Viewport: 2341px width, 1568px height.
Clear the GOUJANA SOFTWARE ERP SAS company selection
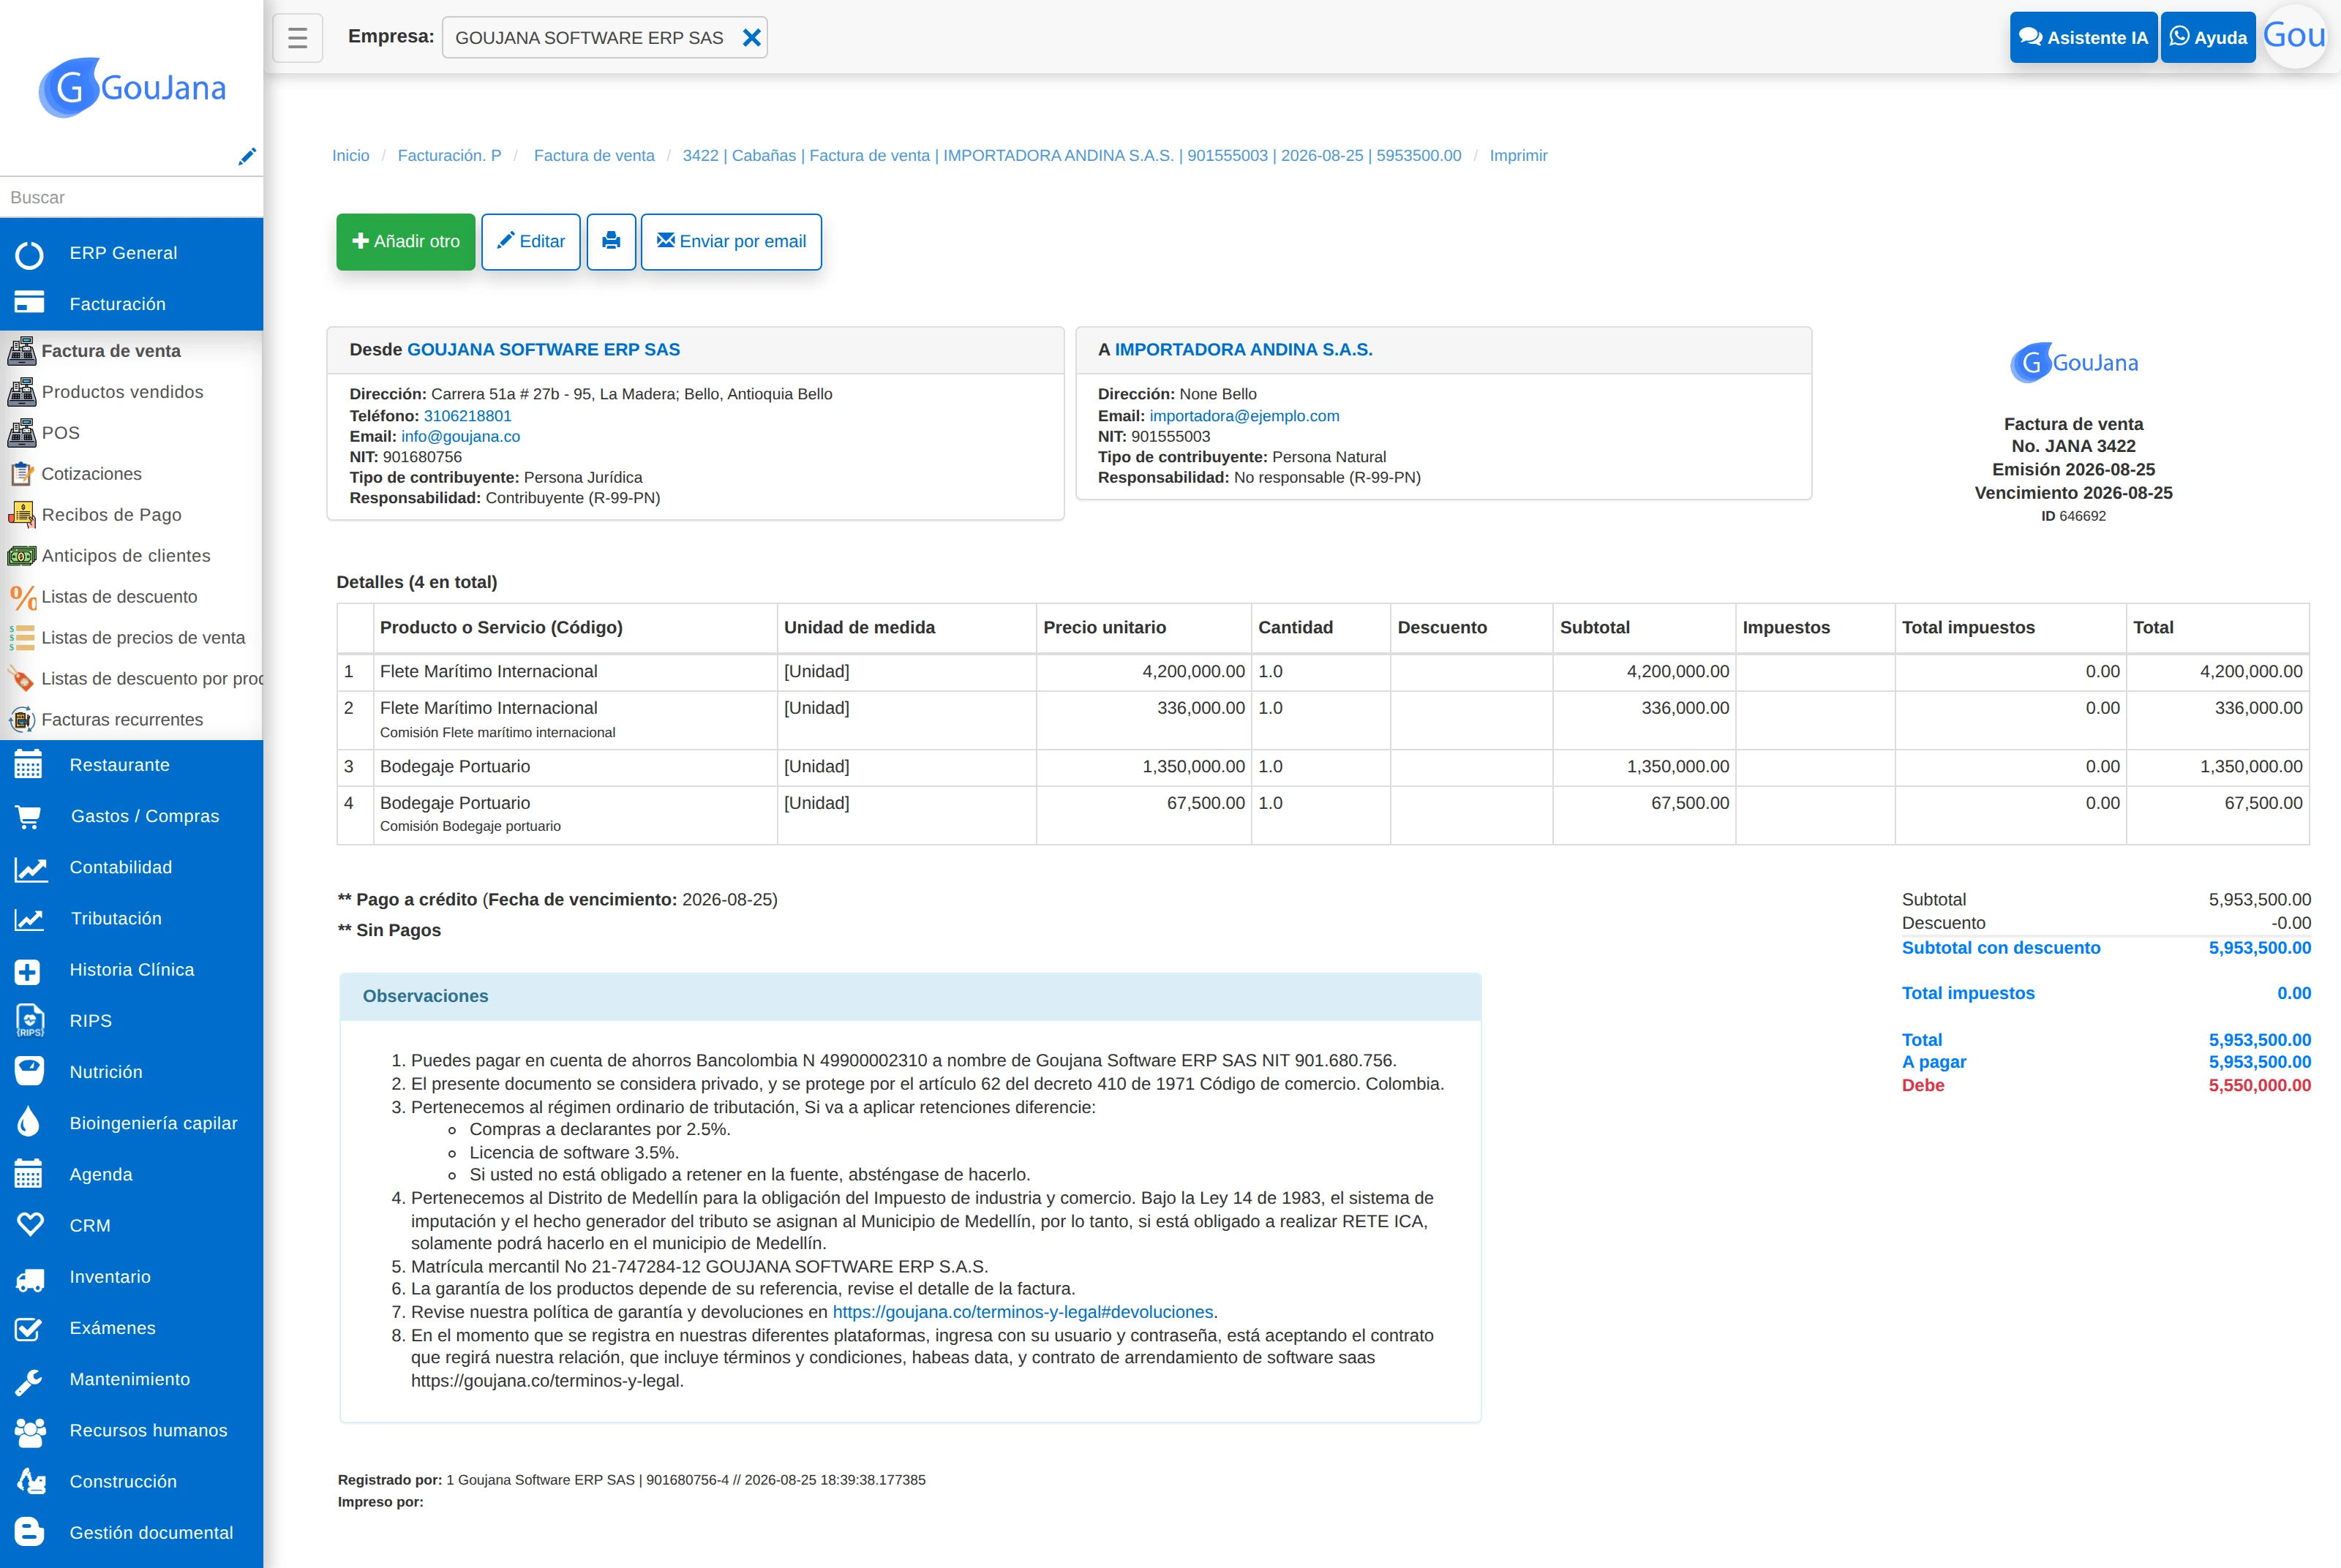coord(752,38)
